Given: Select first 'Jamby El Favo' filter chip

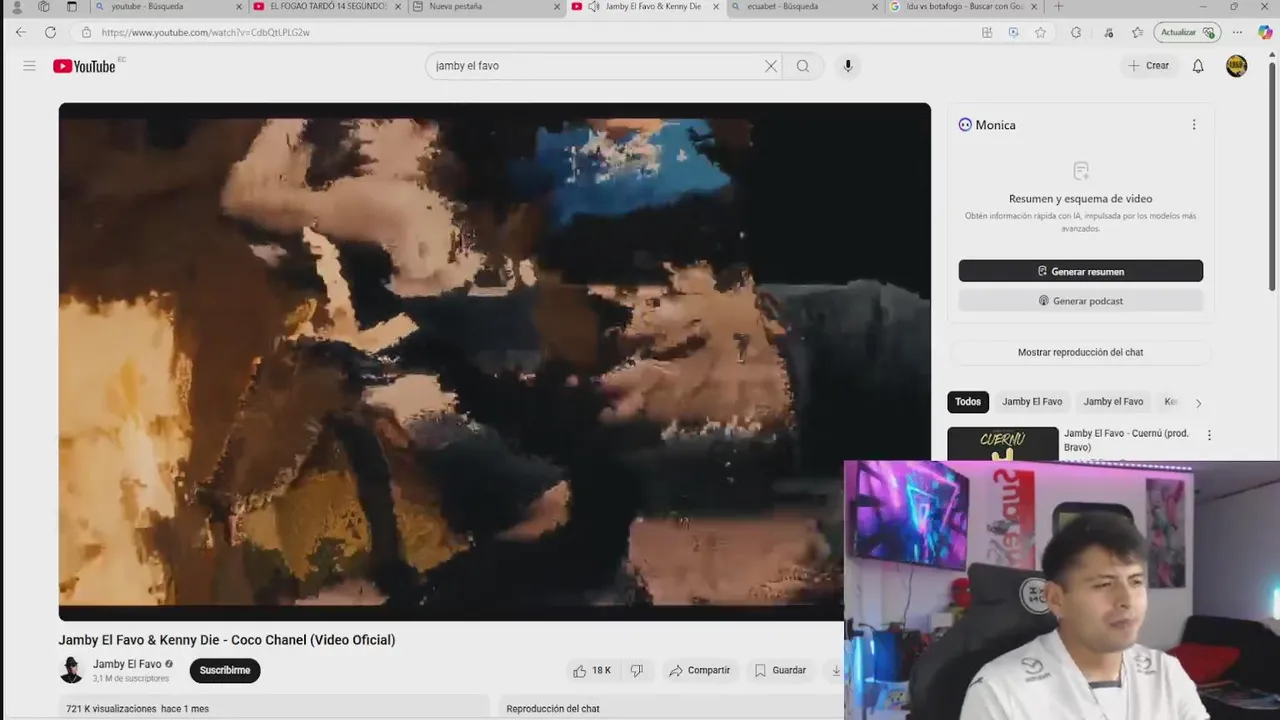Looking at the screenshot, I should click(x=1032, y=402).
